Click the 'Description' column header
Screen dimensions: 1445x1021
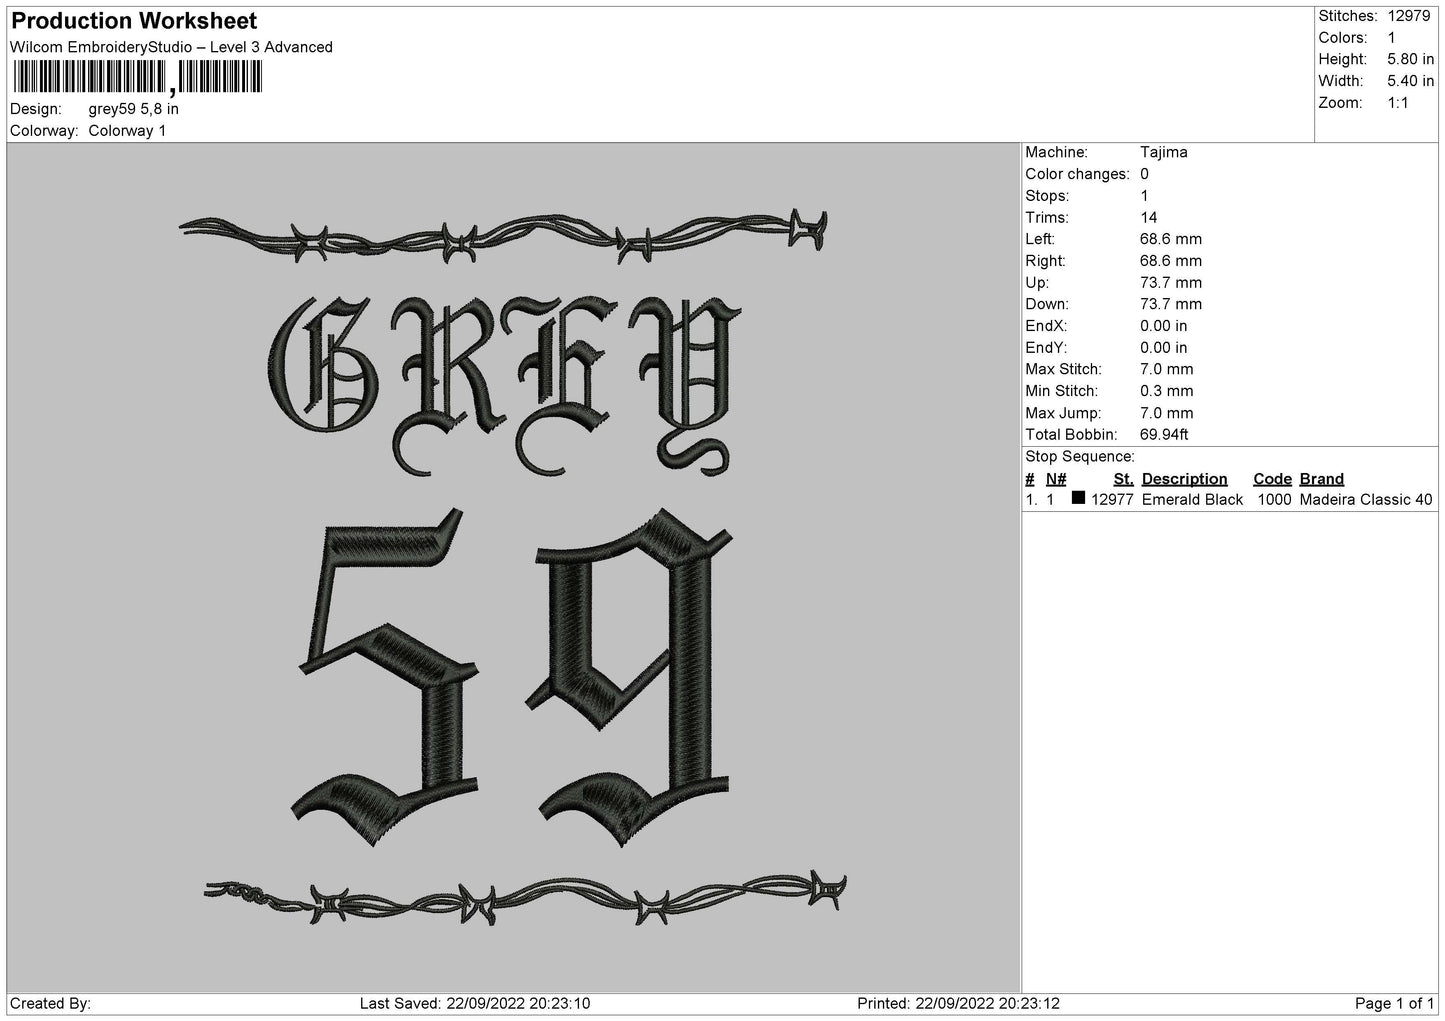coord(1184,479)
